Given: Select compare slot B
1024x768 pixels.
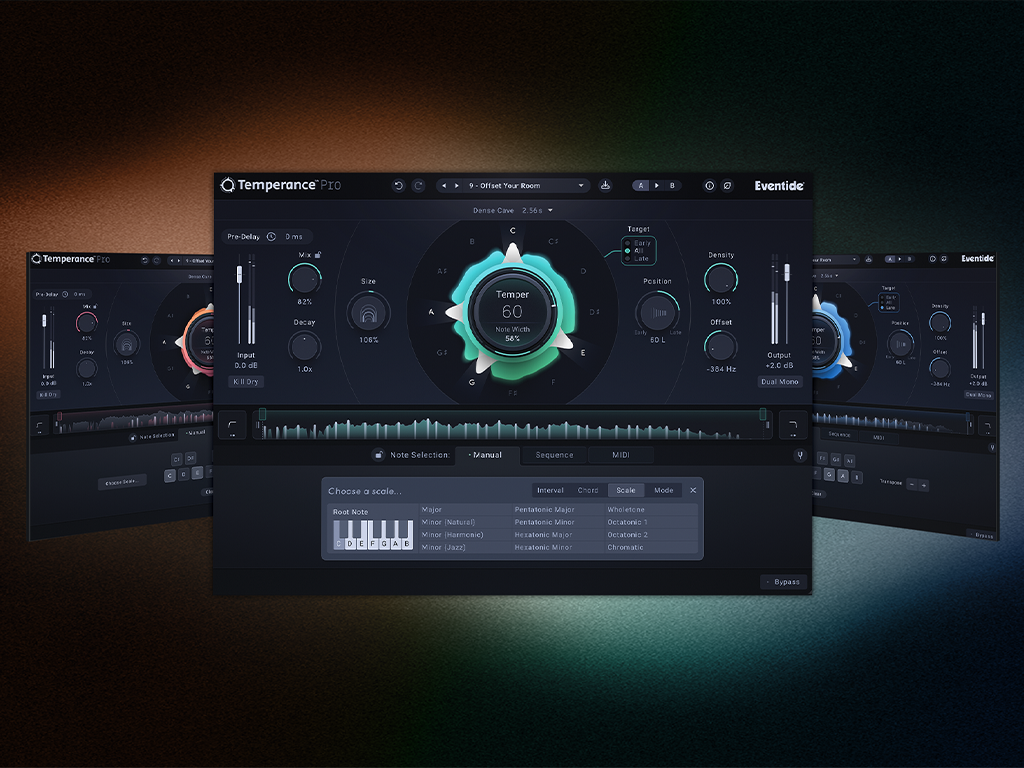Looking at the screenshot, I should point(672,185).
